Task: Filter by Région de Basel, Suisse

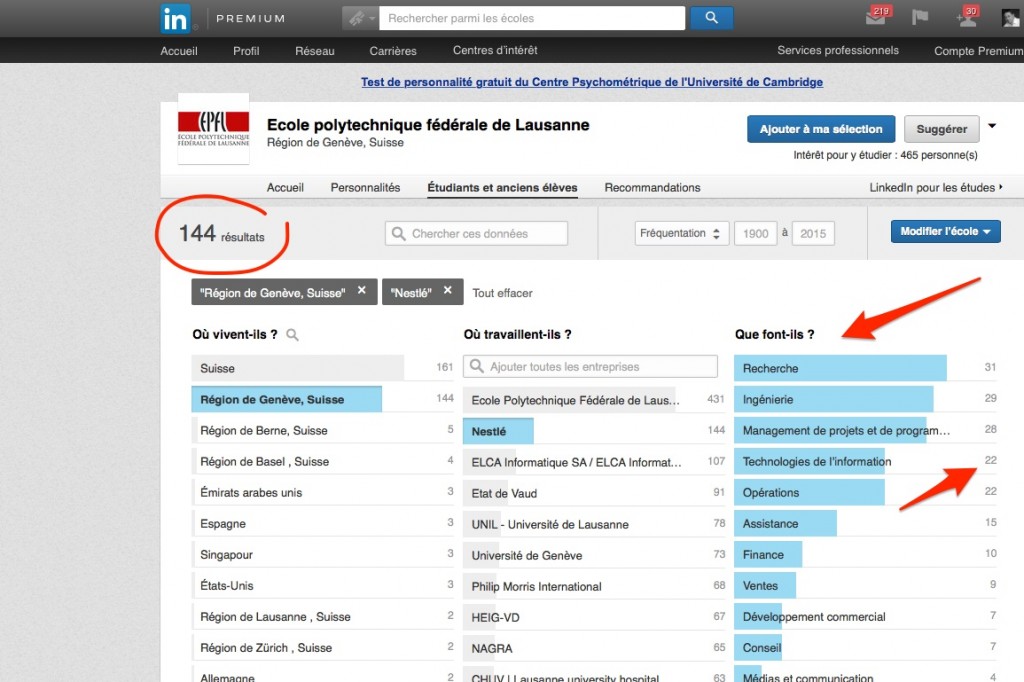Action: click(x=323, y=461)
